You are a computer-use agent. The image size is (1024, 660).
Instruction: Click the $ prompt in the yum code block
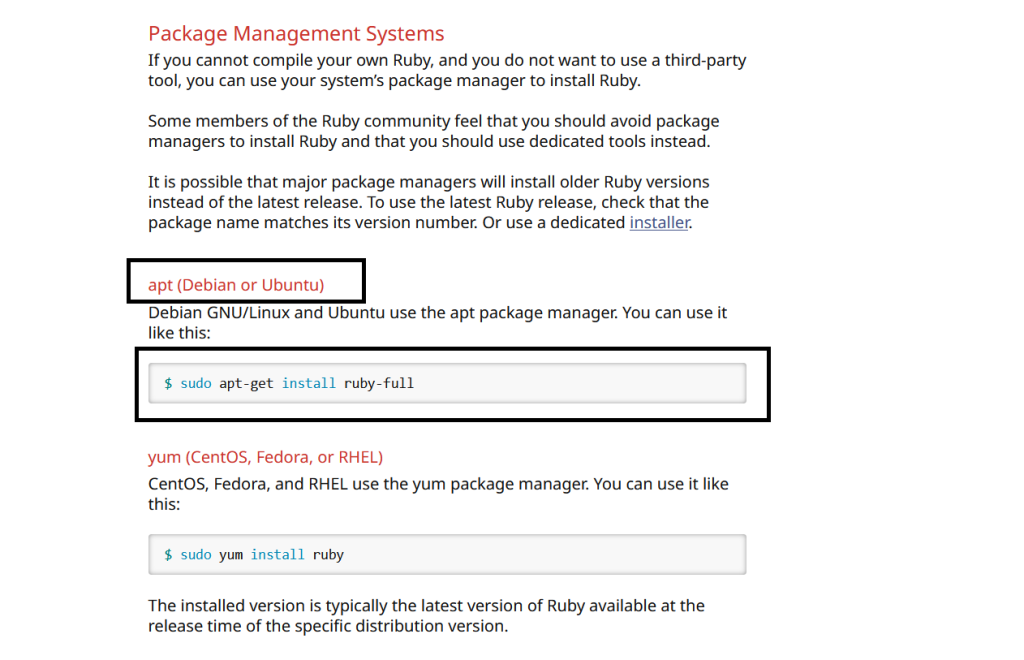pos(168,554)
